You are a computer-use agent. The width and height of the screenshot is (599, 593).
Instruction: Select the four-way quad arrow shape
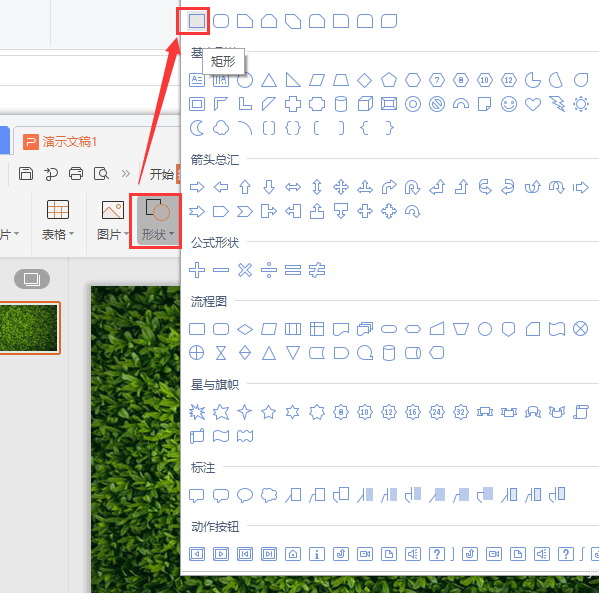point(341,187)
